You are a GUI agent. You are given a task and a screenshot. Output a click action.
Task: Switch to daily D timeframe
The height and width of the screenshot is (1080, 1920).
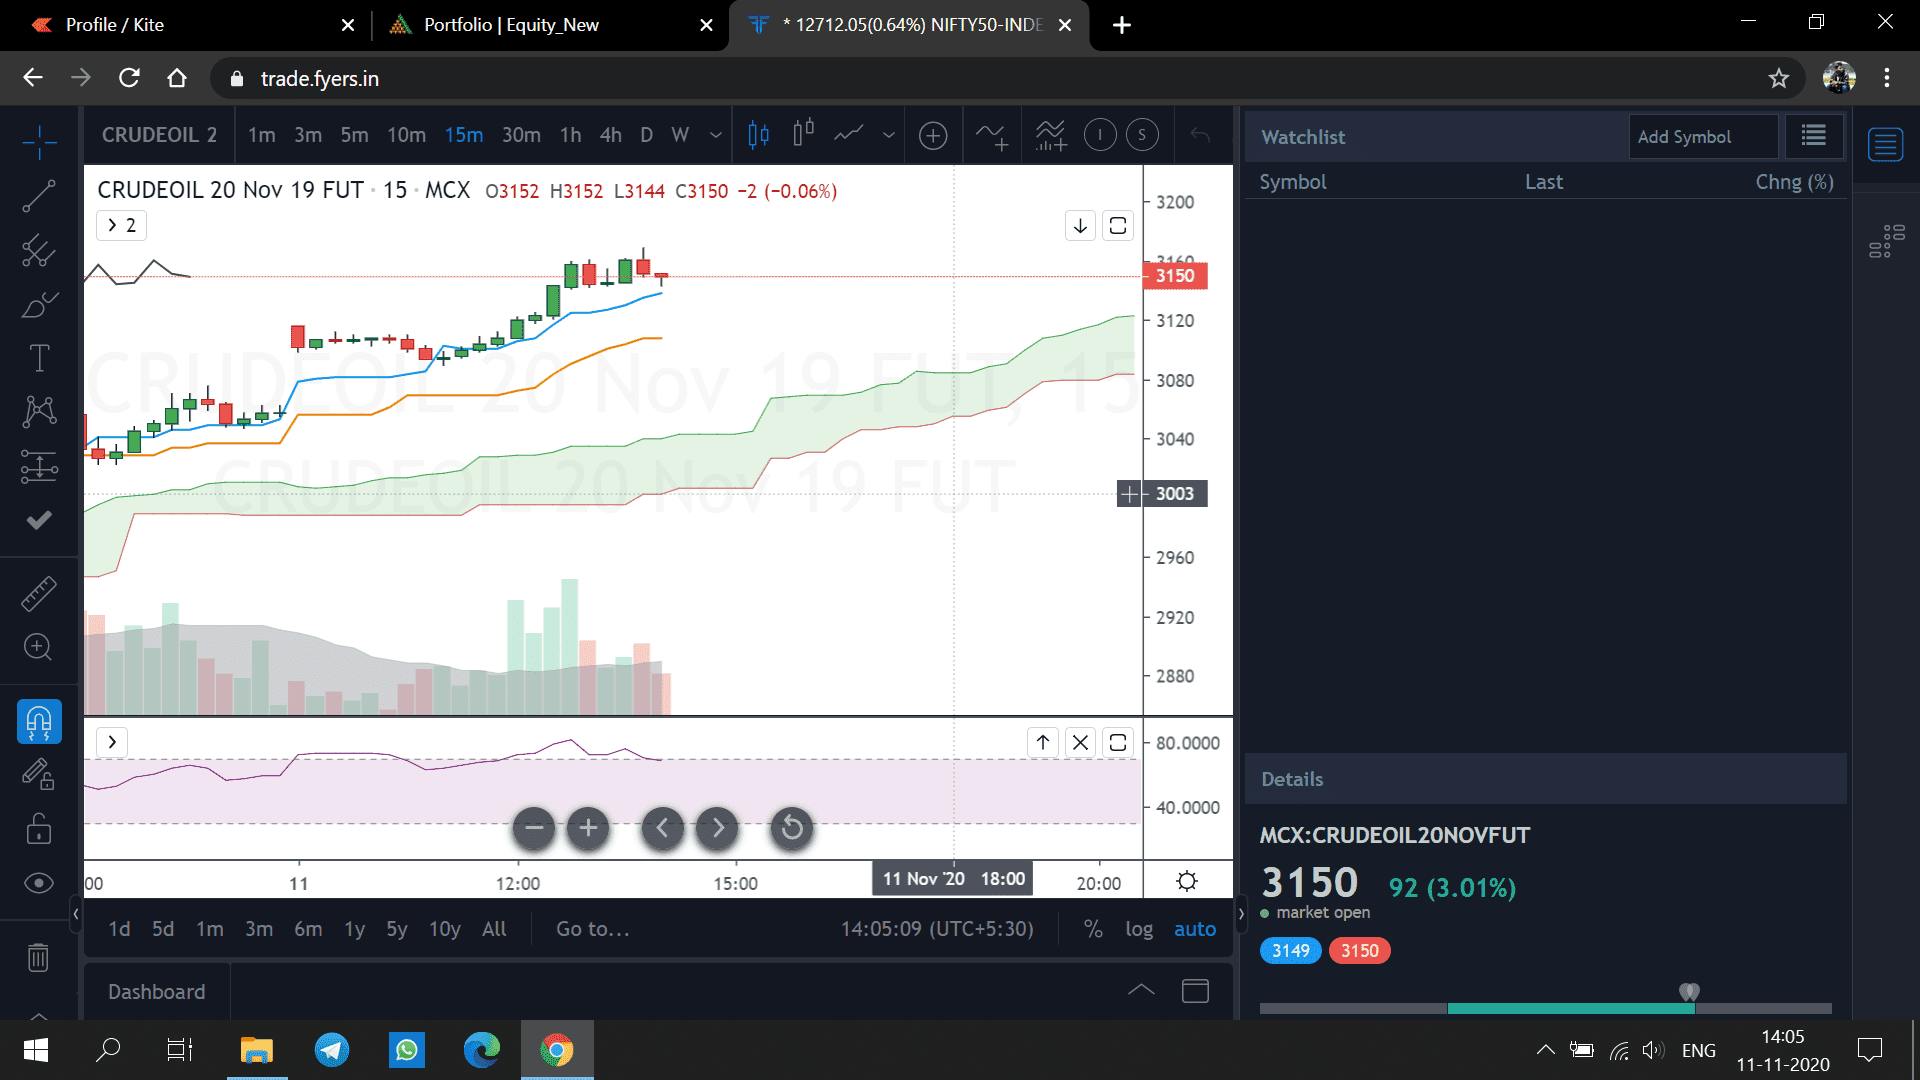[x=646, y=135]
